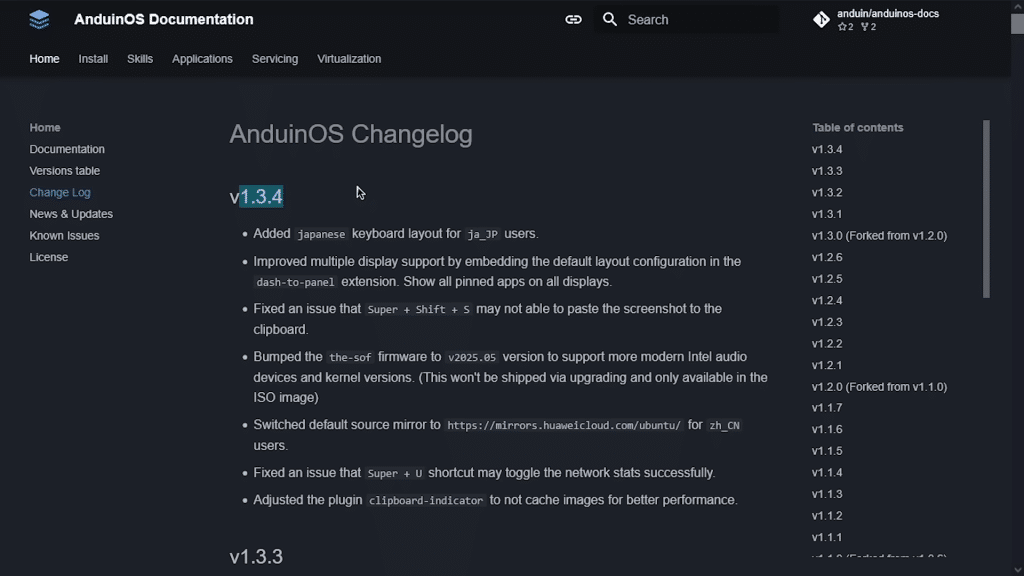The width and height of the screenshot is (1024, 576).
Task: Open the News & Updates page
Action: (71, 213)
